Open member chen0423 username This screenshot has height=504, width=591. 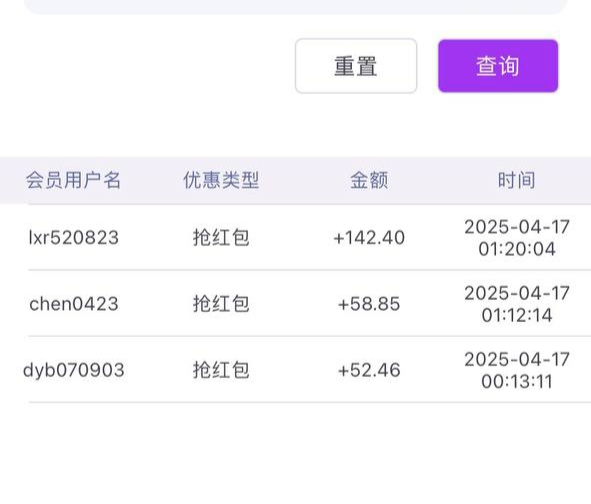pos(74,304)
